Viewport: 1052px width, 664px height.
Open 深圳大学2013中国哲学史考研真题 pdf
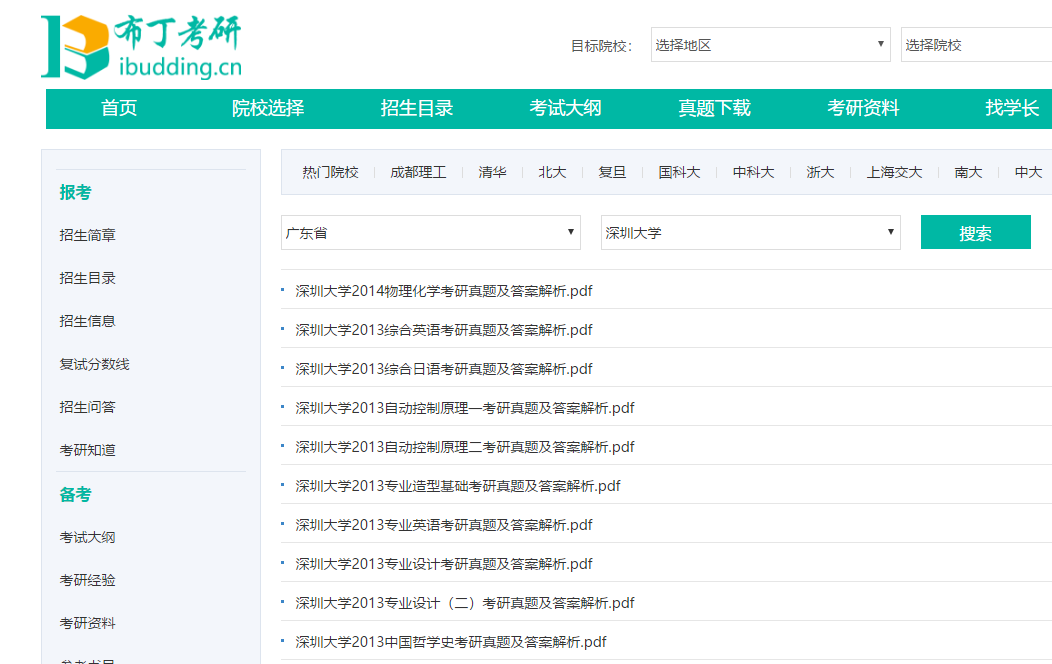(x=450, y=642)
